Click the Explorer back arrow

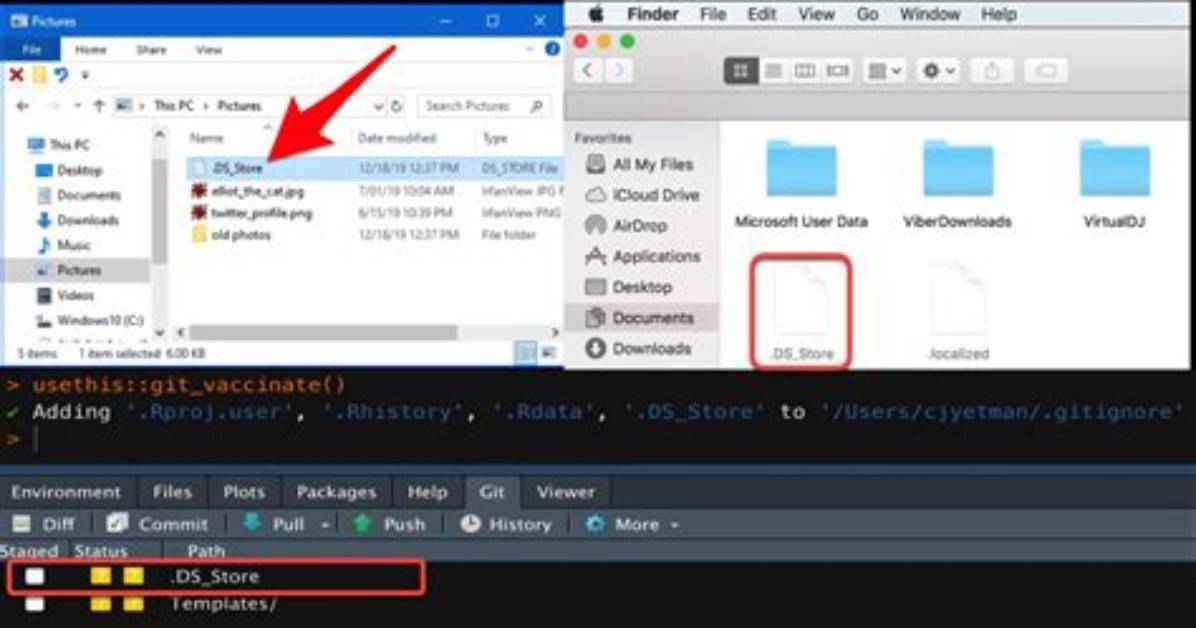[x=23, y=106]
